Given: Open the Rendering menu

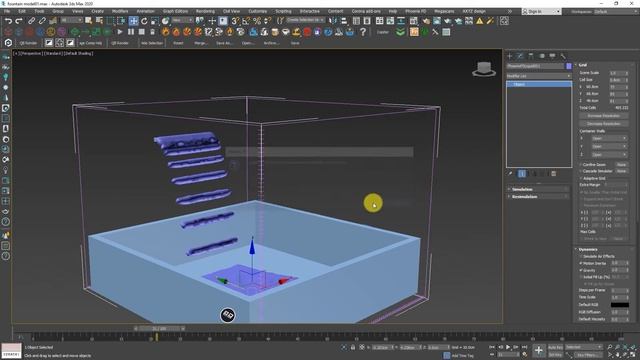Looking at the screenshot, I should click(205, 11).
